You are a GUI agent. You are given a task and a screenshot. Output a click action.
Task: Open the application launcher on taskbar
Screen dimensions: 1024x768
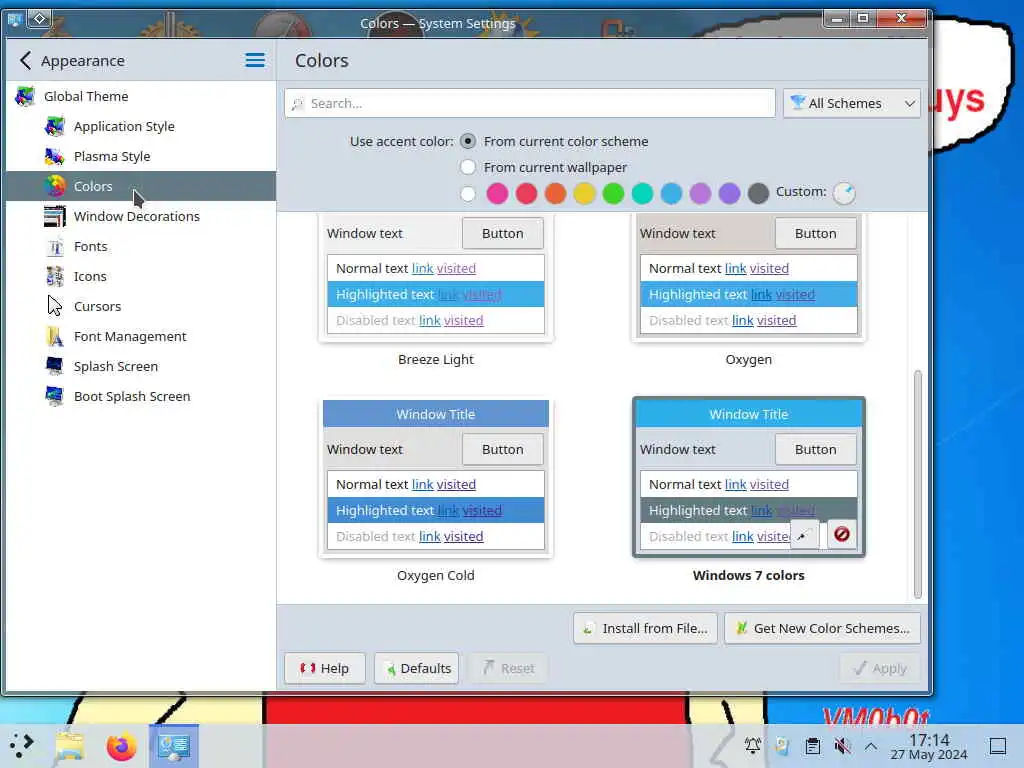click(x=22, y=745)
